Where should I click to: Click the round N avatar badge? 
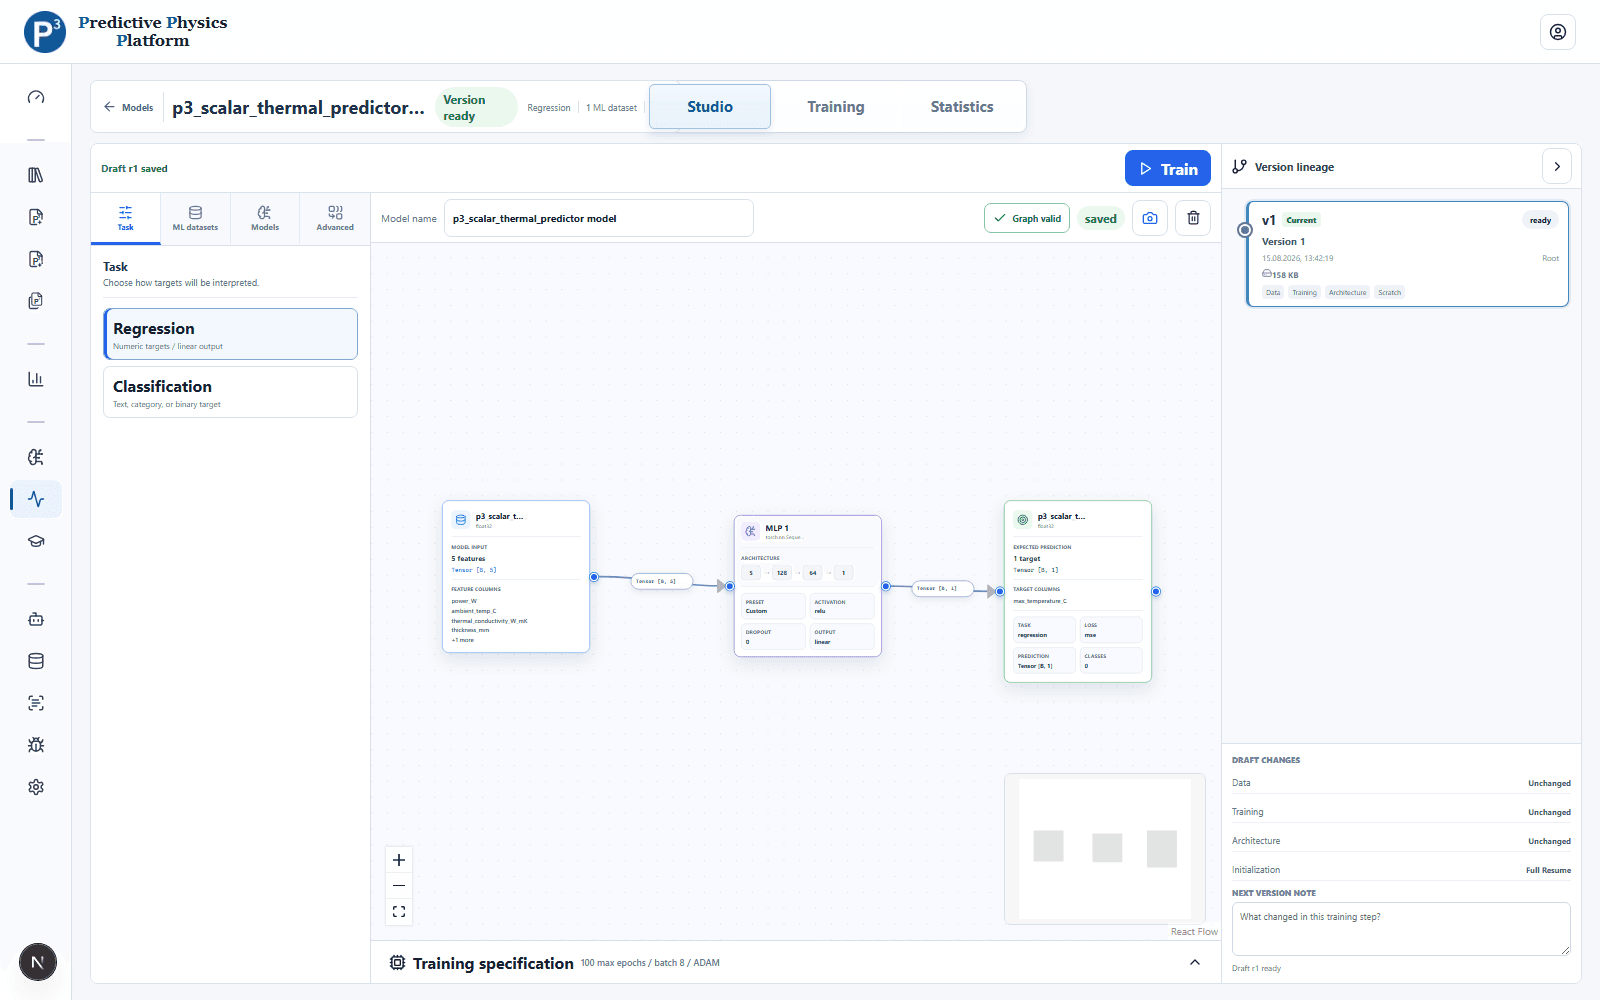38,963
